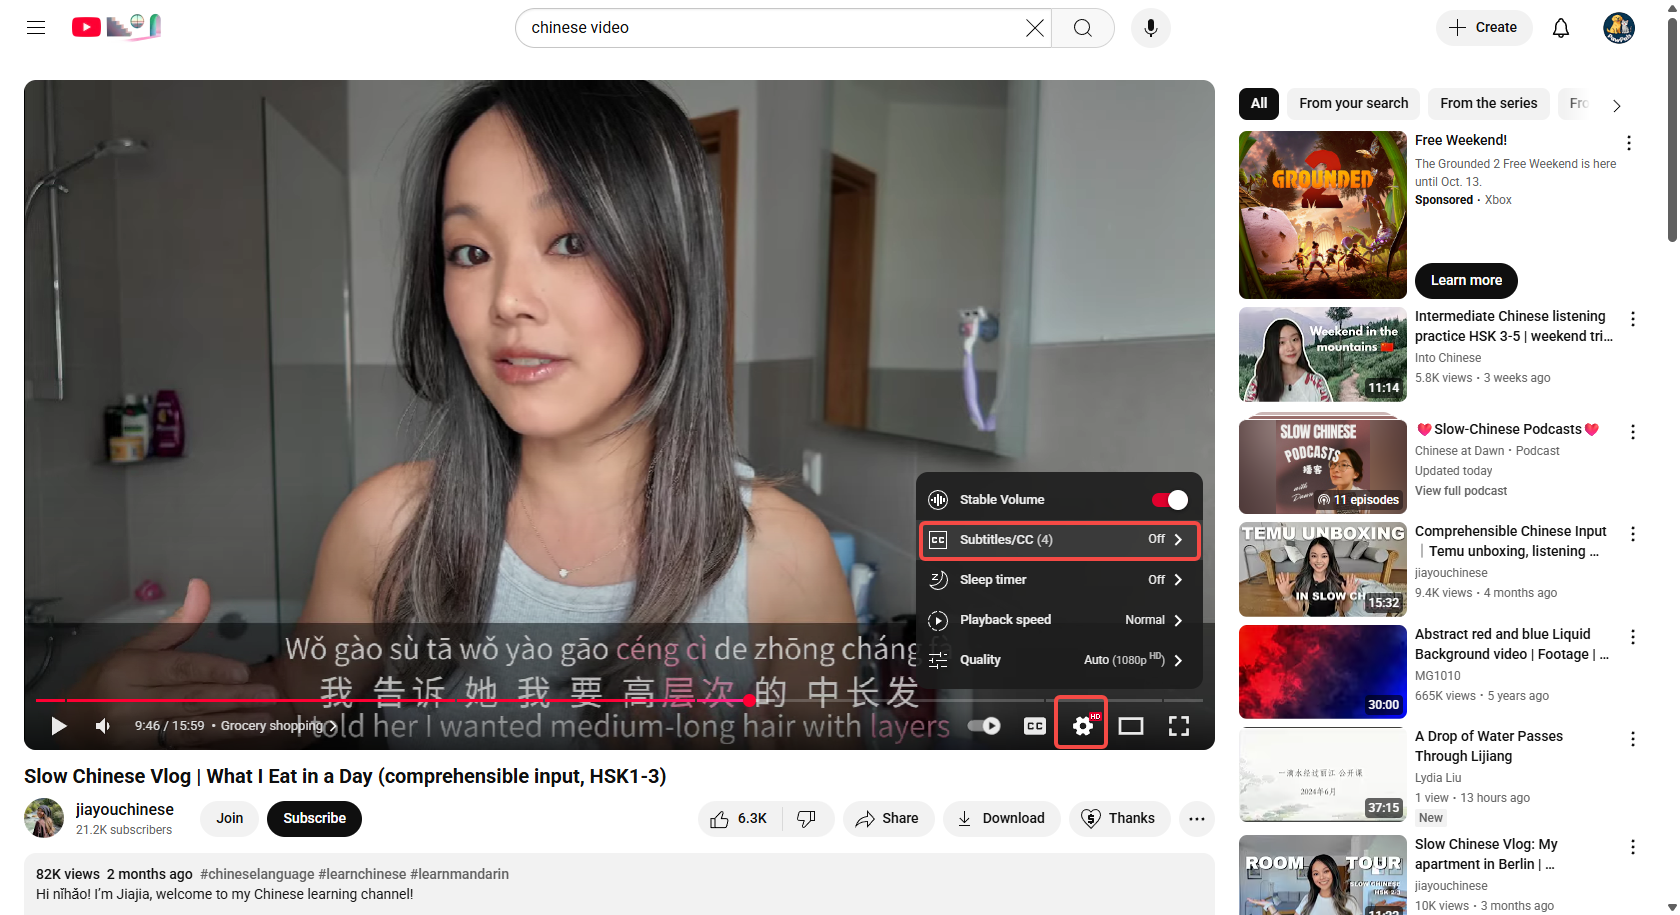Open the Temu unboxing video thumbnail
This screenshot has height=915, width=1680.
click(1322, 569)
